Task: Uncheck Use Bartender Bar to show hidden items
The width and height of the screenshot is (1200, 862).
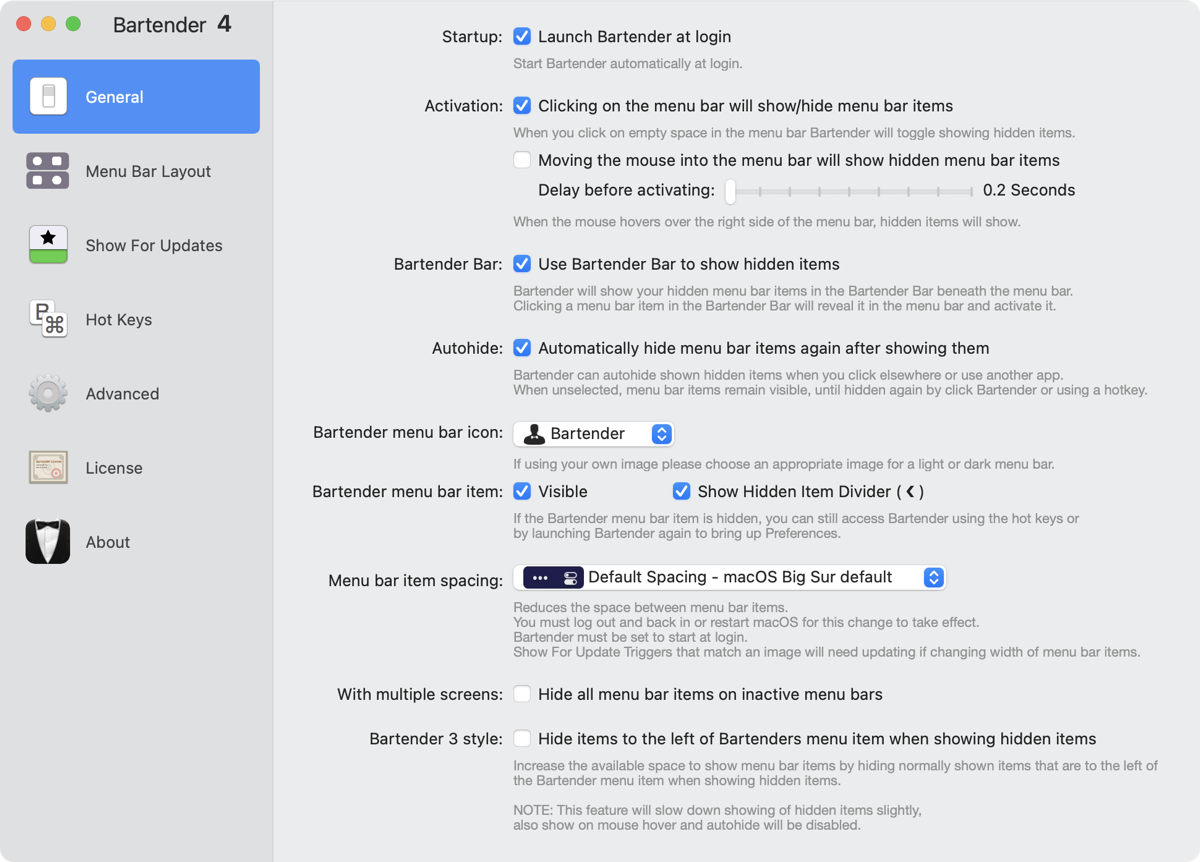Action: tap(522, 264)
